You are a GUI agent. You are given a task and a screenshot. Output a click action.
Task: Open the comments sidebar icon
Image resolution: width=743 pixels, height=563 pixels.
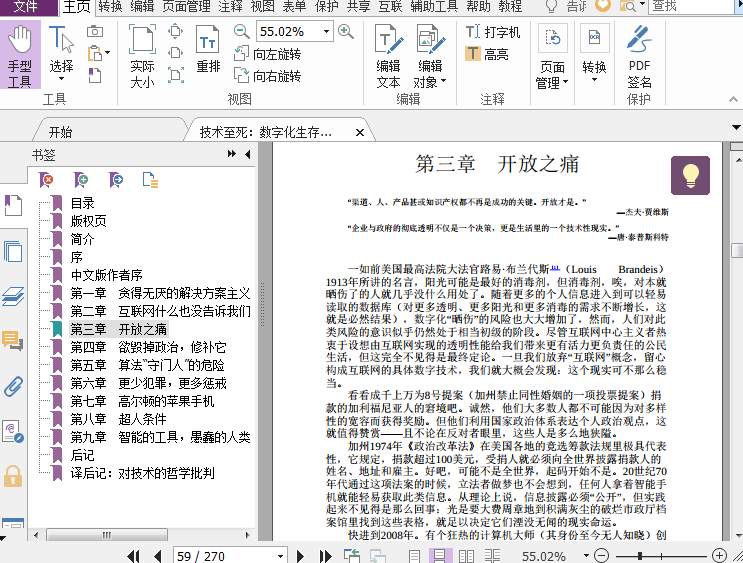(x=13, y=341)
